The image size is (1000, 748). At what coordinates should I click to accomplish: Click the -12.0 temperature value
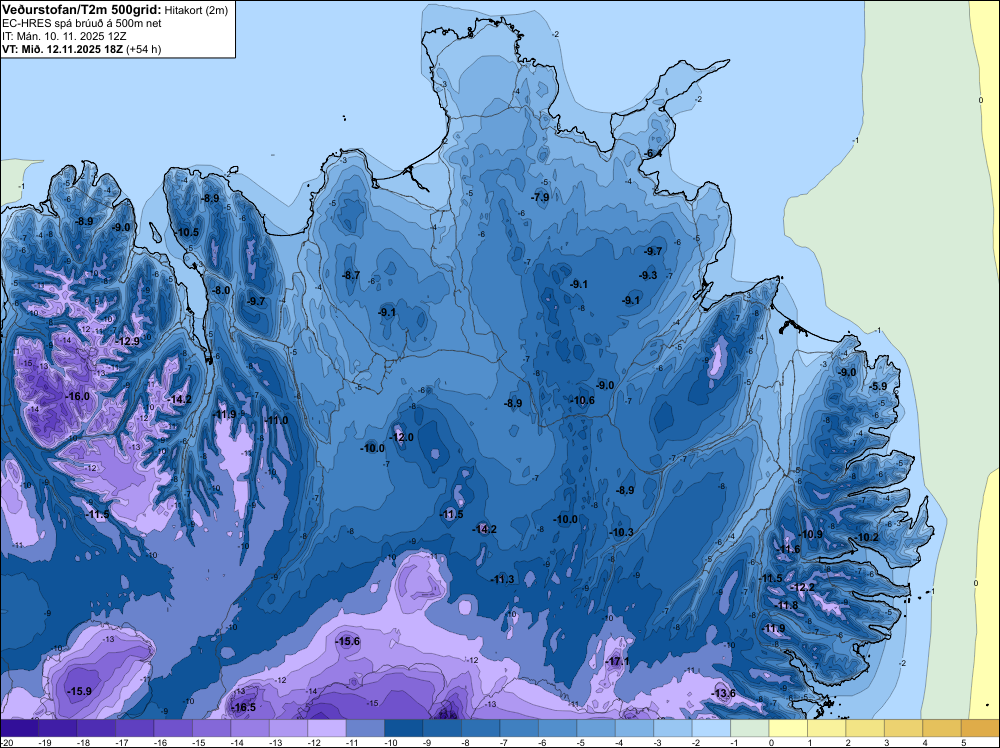point(402,437)
